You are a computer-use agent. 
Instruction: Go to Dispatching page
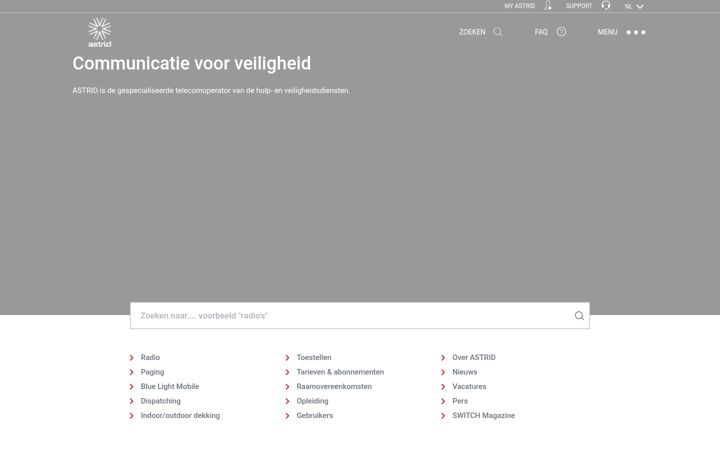point(161,401)
